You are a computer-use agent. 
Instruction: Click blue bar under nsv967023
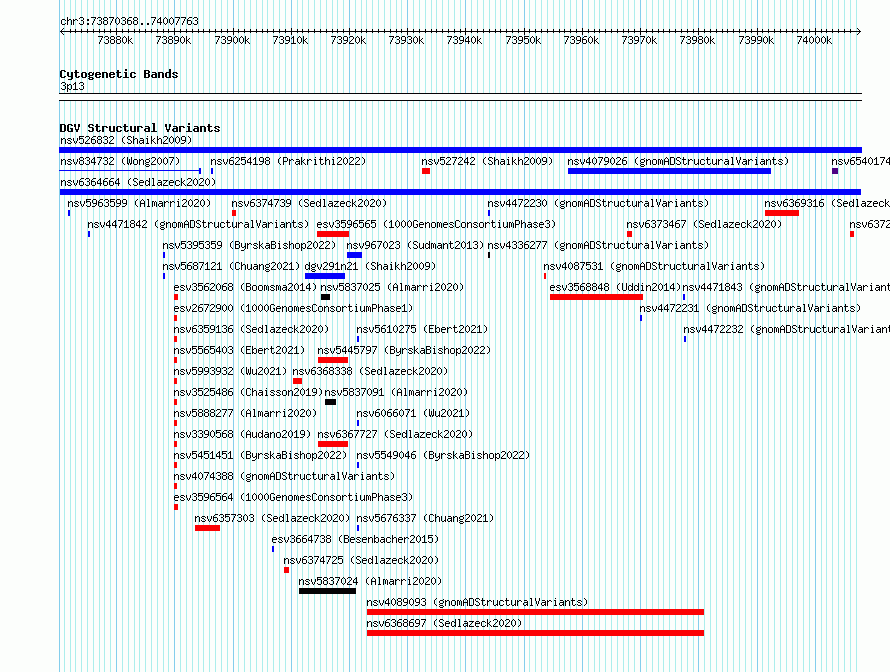[354, 255]
